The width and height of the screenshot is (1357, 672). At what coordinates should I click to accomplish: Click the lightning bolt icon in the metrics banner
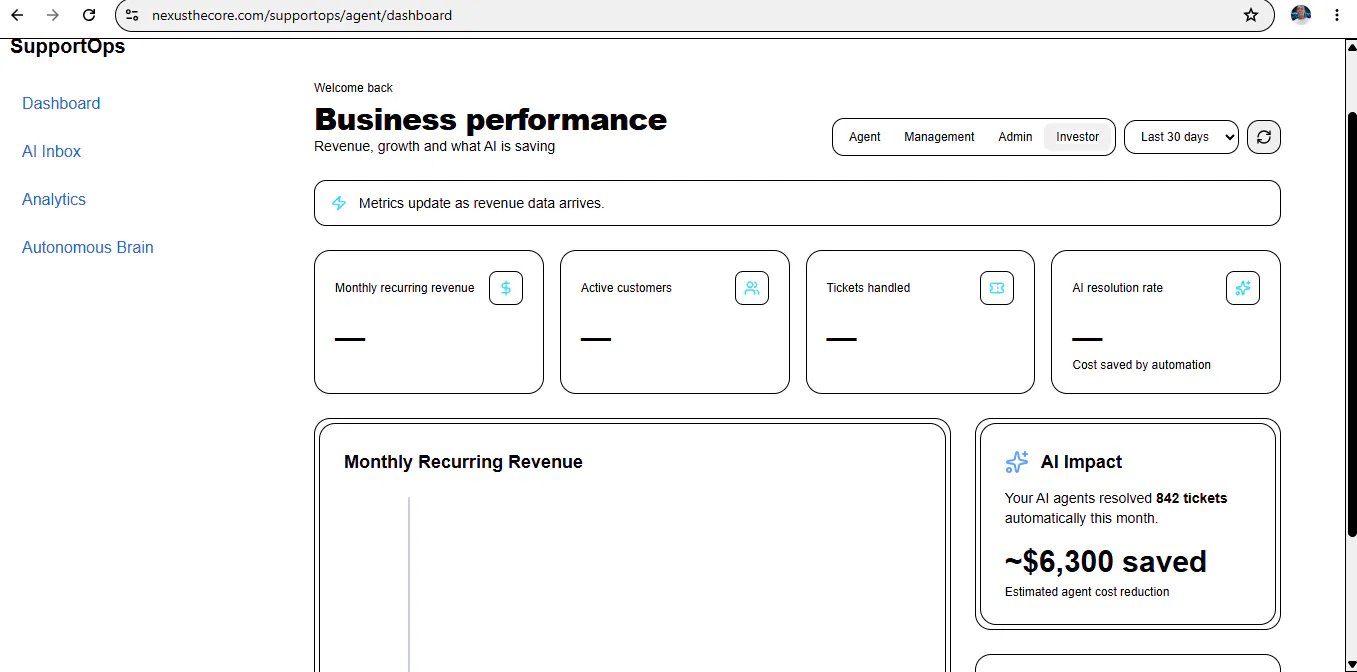pyautogui.click(x=339, y=203)
